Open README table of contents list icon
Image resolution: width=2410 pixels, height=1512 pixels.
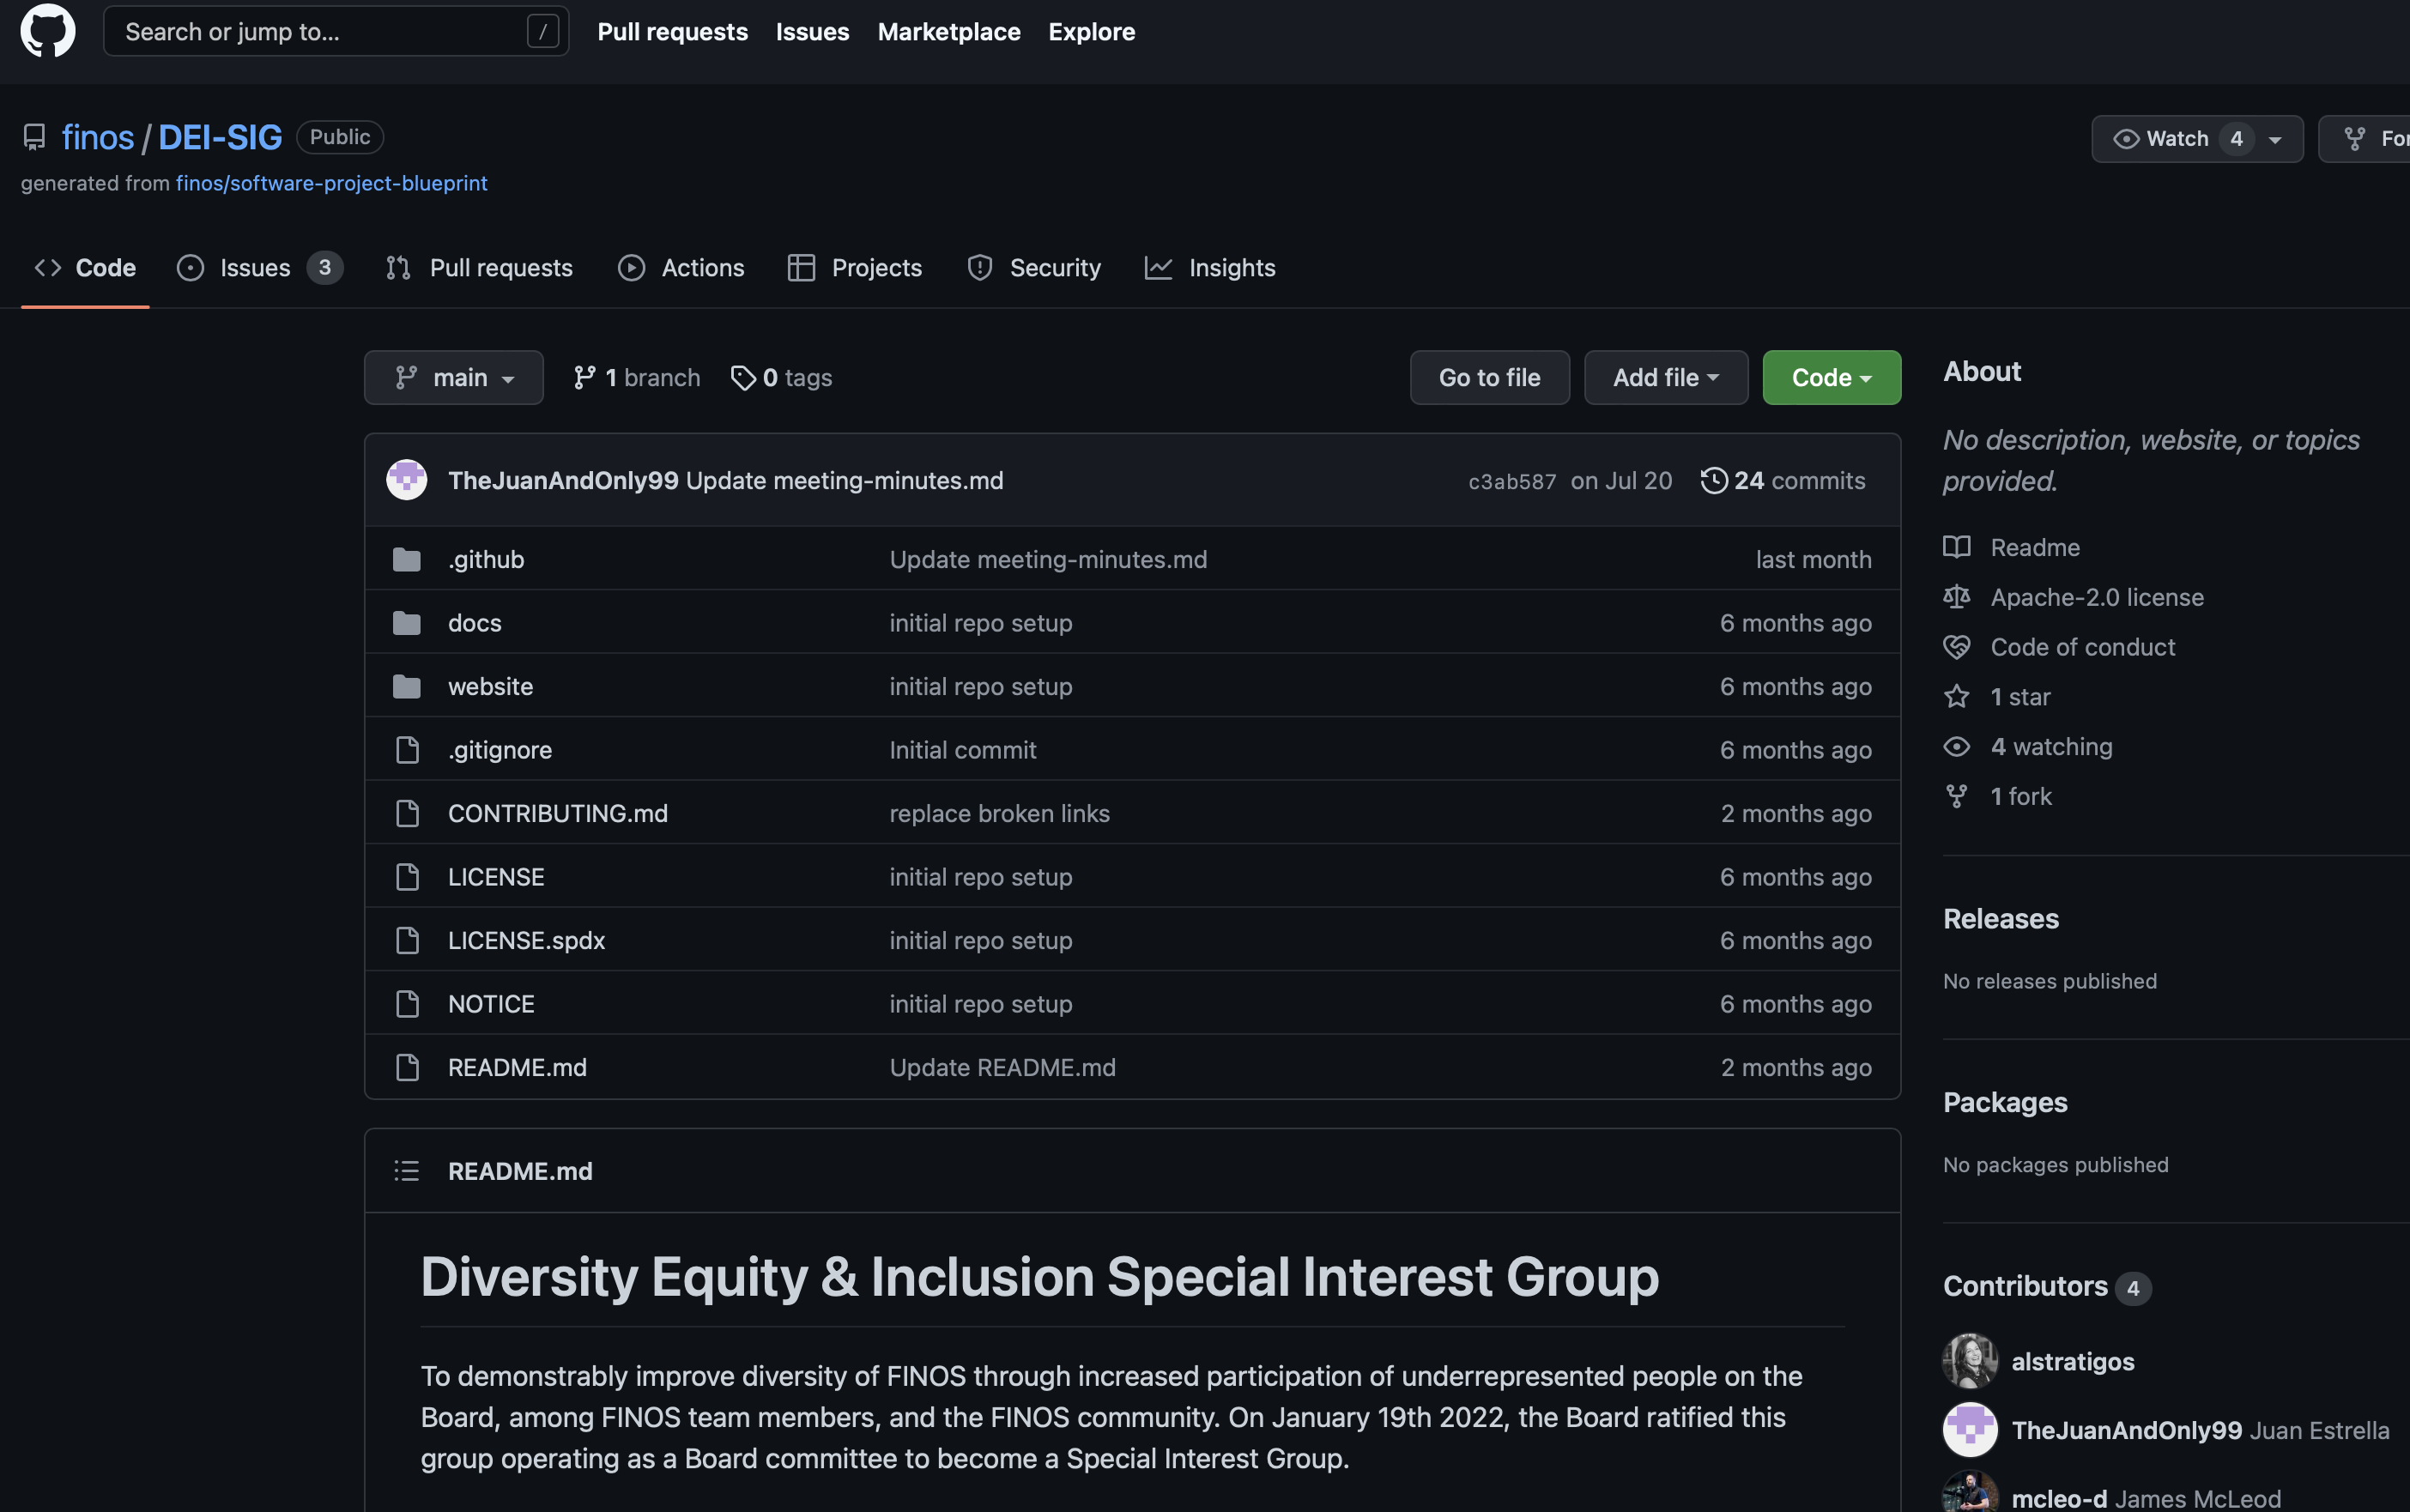(407, 1171)
